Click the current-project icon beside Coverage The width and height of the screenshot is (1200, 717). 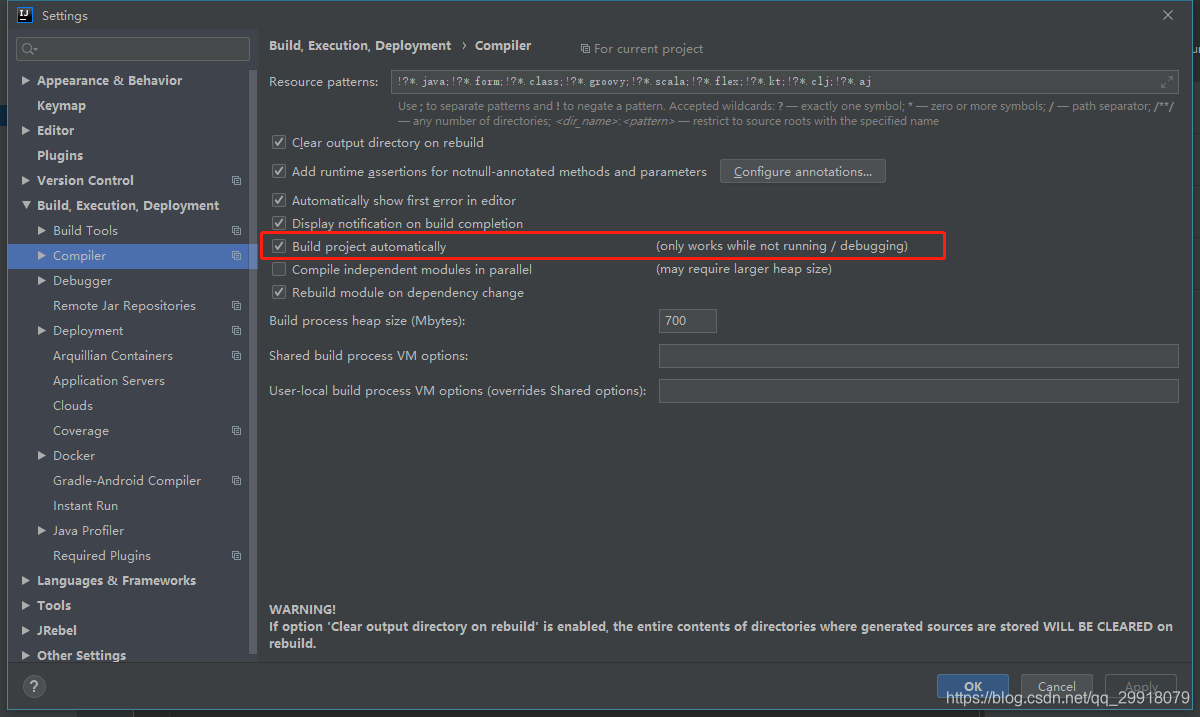coord(236,430)
